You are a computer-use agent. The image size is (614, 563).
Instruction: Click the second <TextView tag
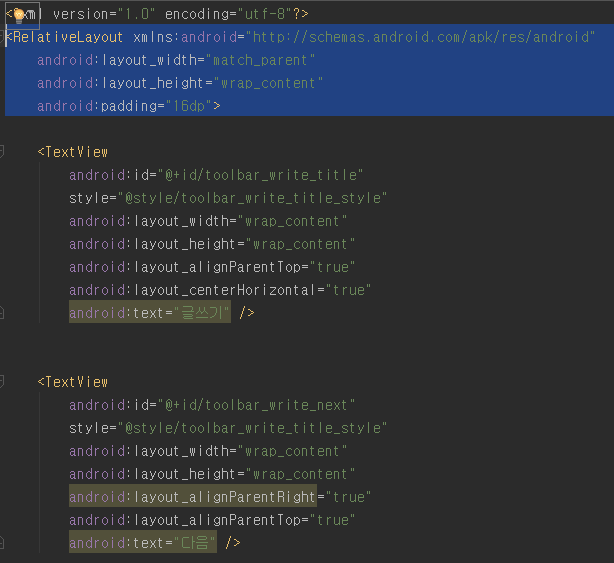pos(72,382)
